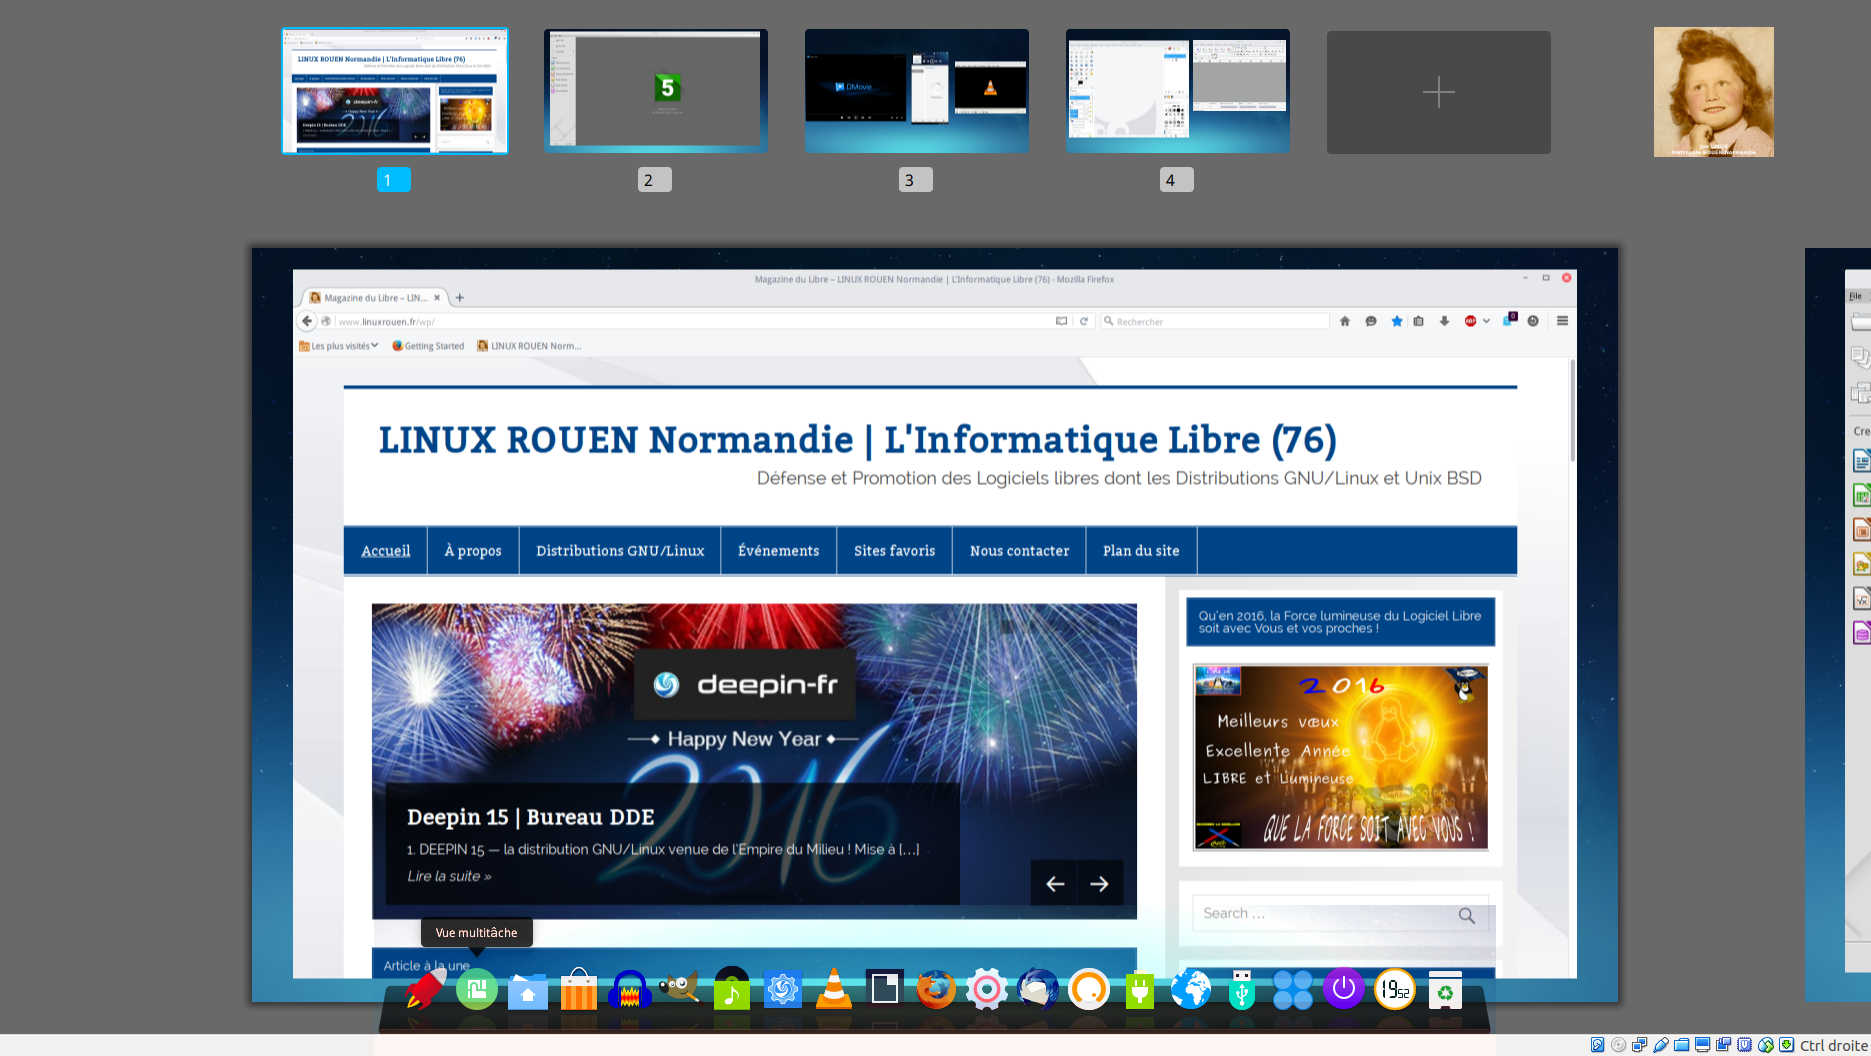Open the blue gear Control Center dock icon
The height and width of the screenshot is (1056, 1871).
click(783, 990)
